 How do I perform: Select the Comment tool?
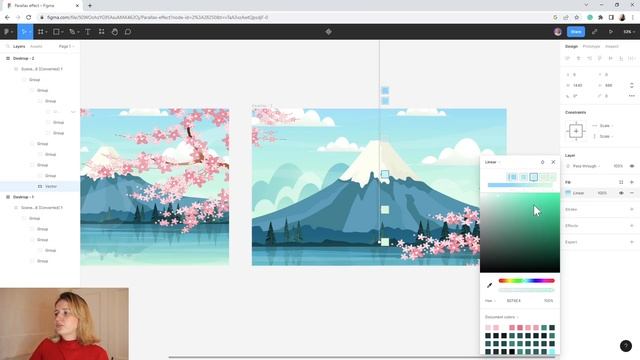[128, 31]
